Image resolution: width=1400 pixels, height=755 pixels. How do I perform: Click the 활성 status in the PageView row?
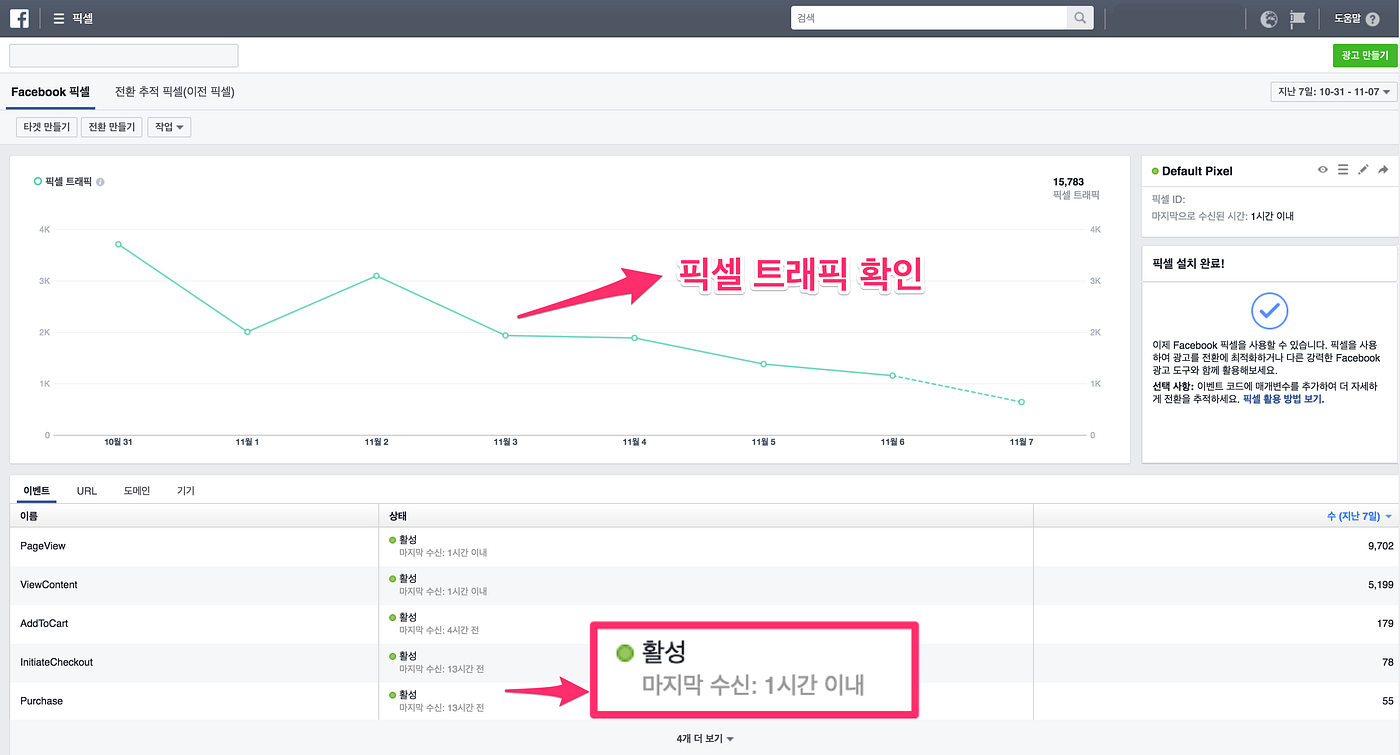[x=408, y=539]
